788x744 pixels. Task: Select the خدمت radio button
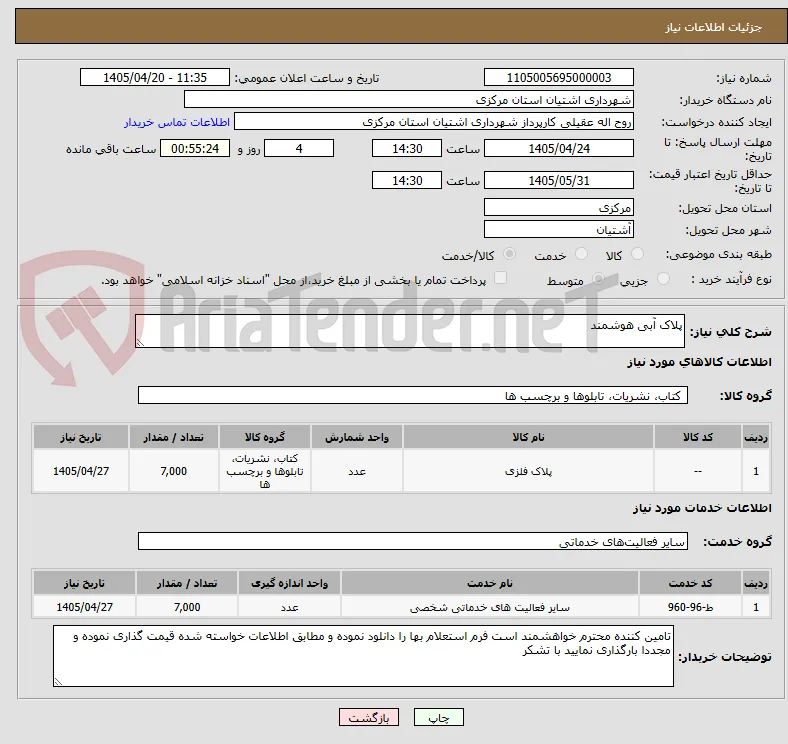pyautogui.click(x=581, y=254)
